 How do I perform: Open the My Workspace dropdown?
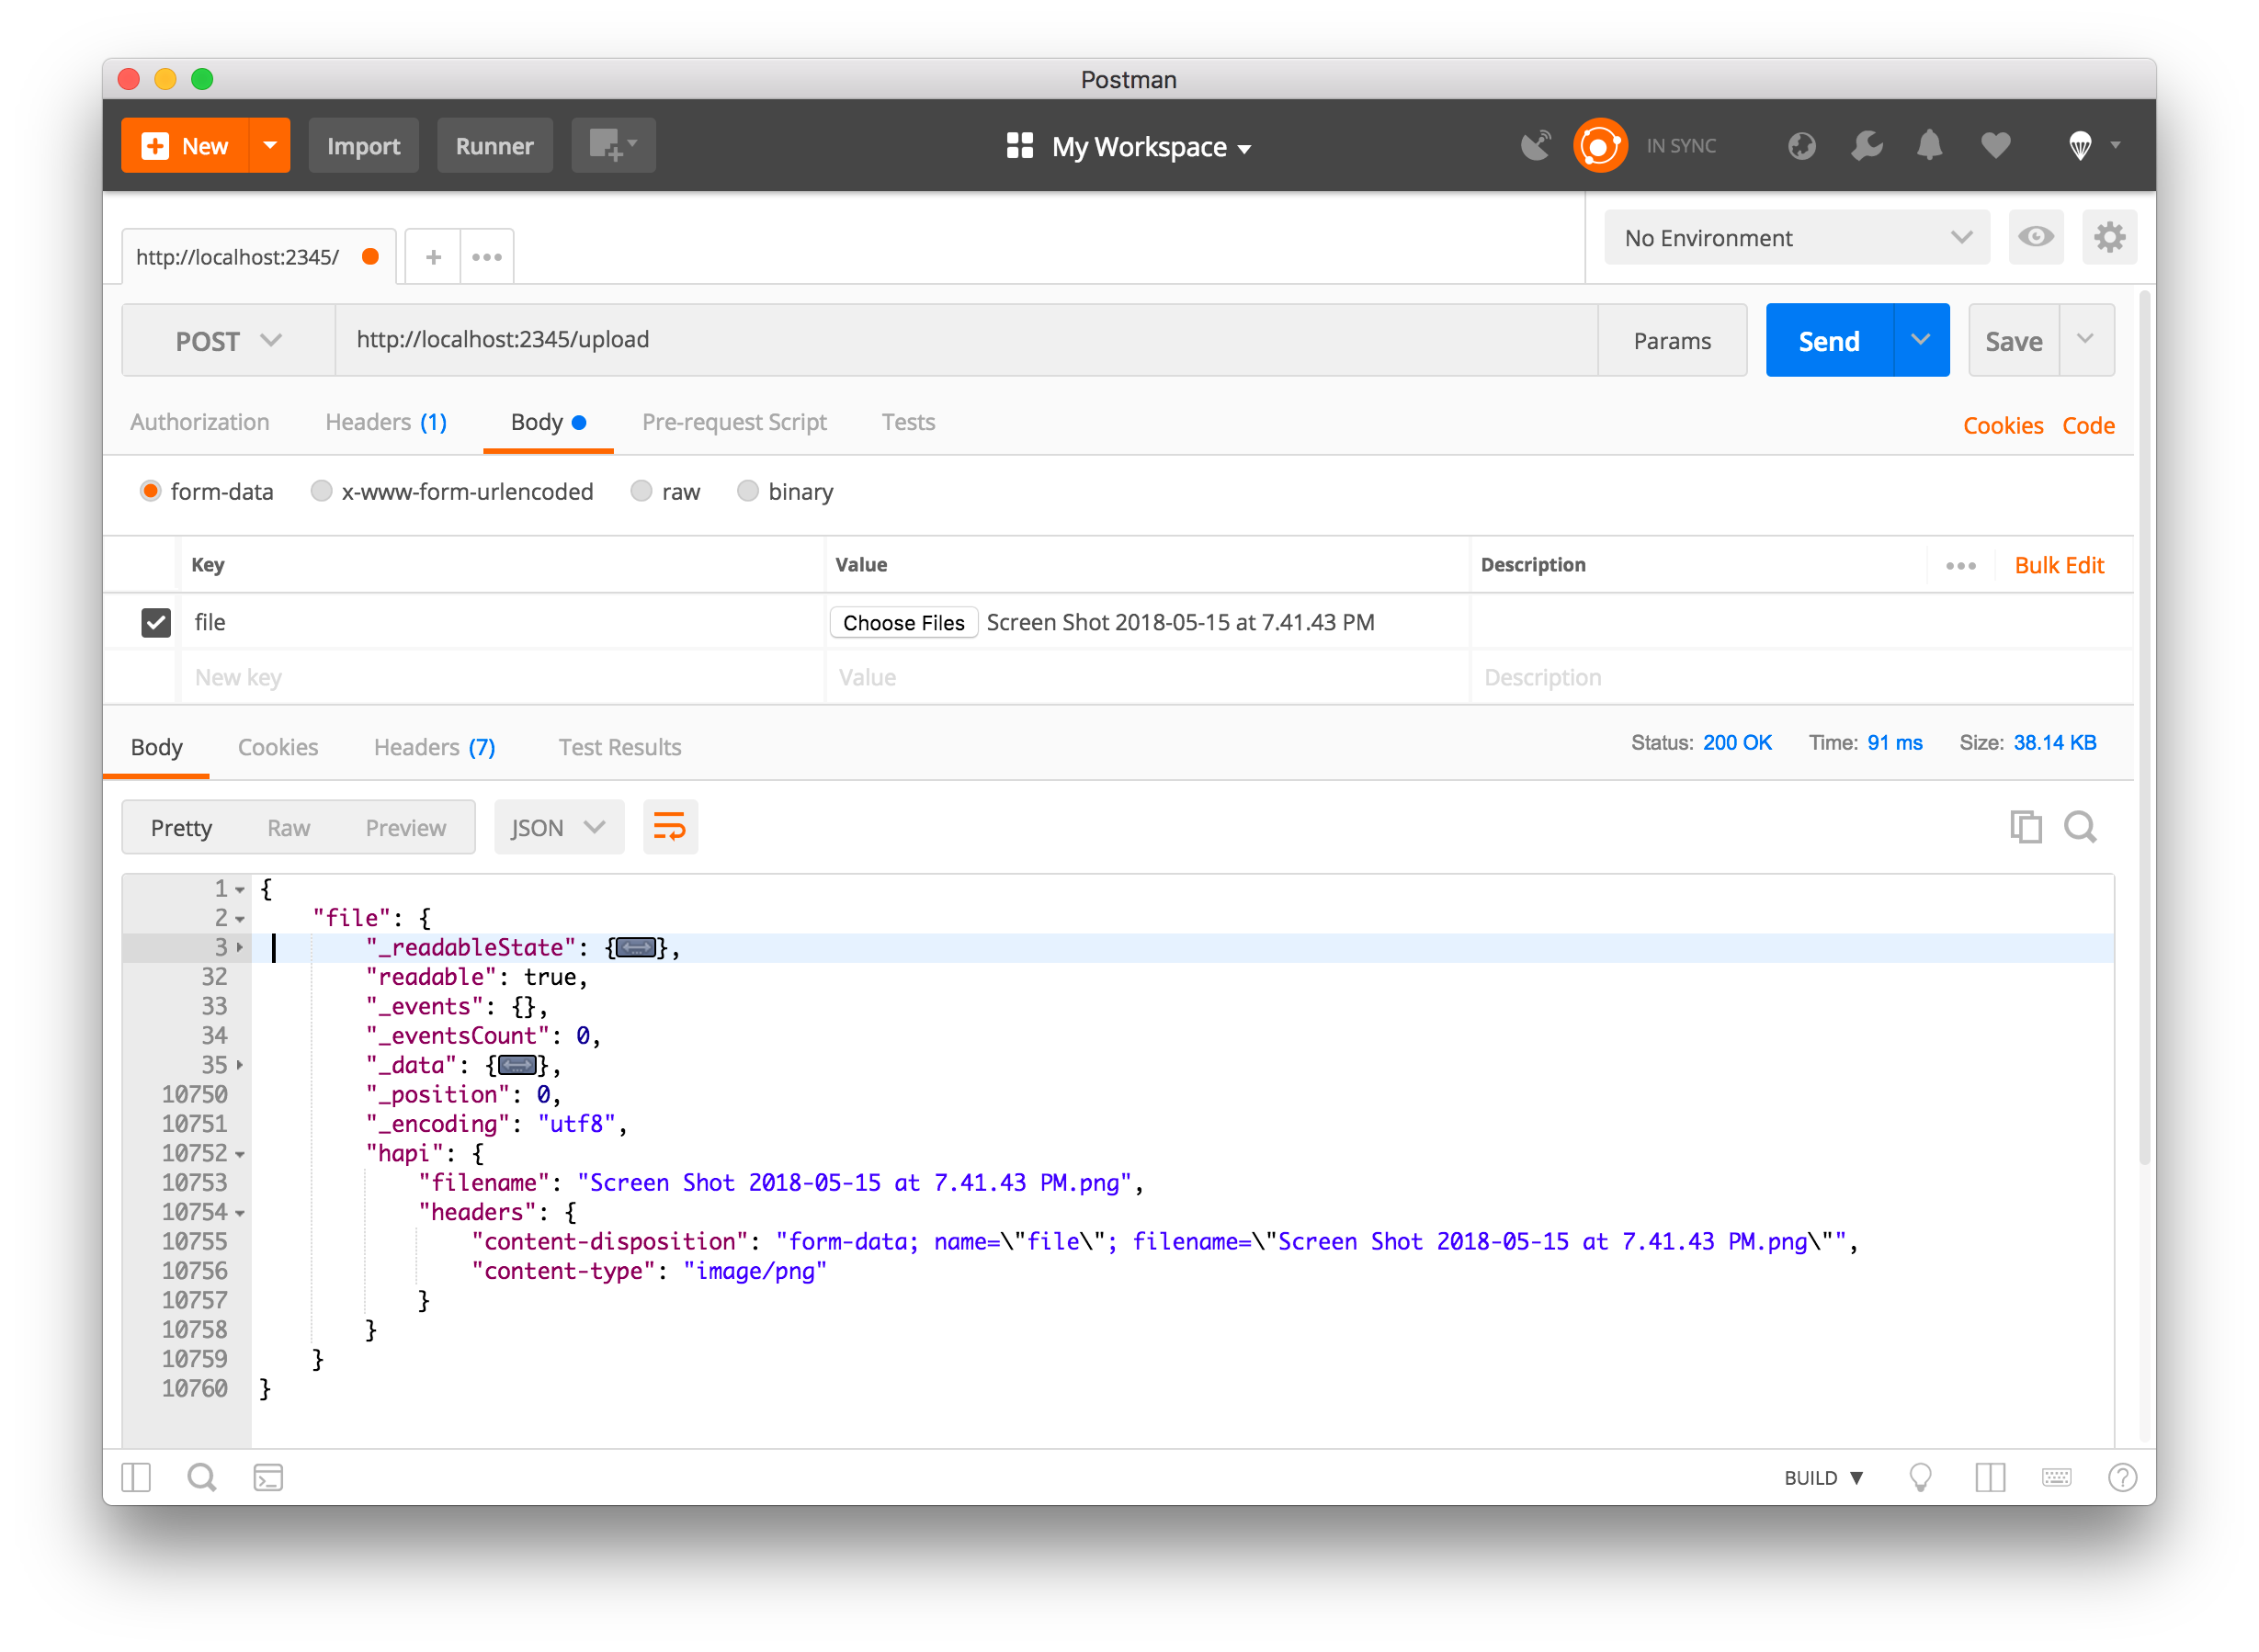coord(1128,147)
